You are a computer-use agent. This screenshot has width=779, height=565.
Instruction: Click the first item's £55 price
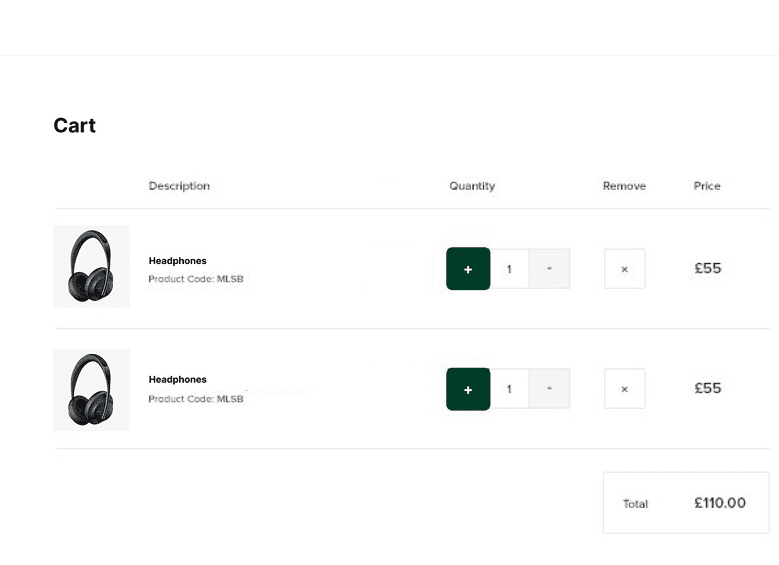708,268
